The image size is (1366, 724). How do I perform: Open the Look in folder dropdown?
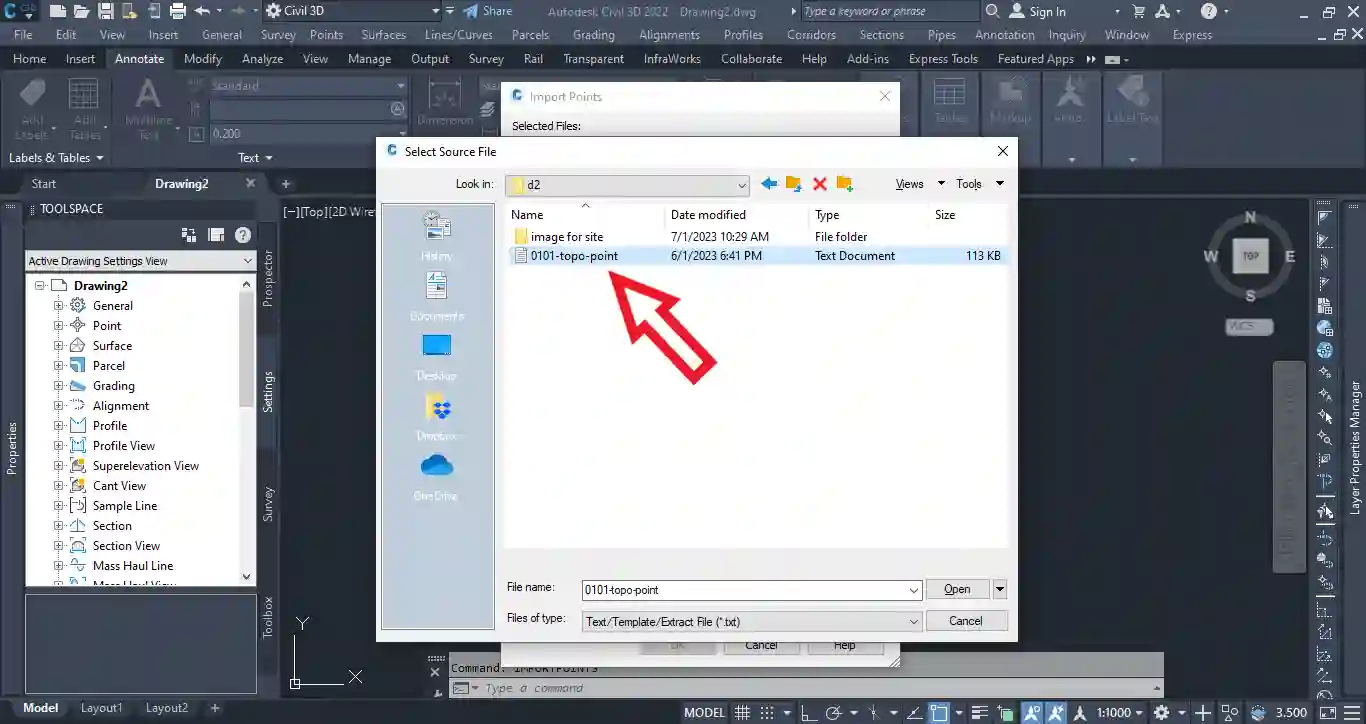(741, 185)
